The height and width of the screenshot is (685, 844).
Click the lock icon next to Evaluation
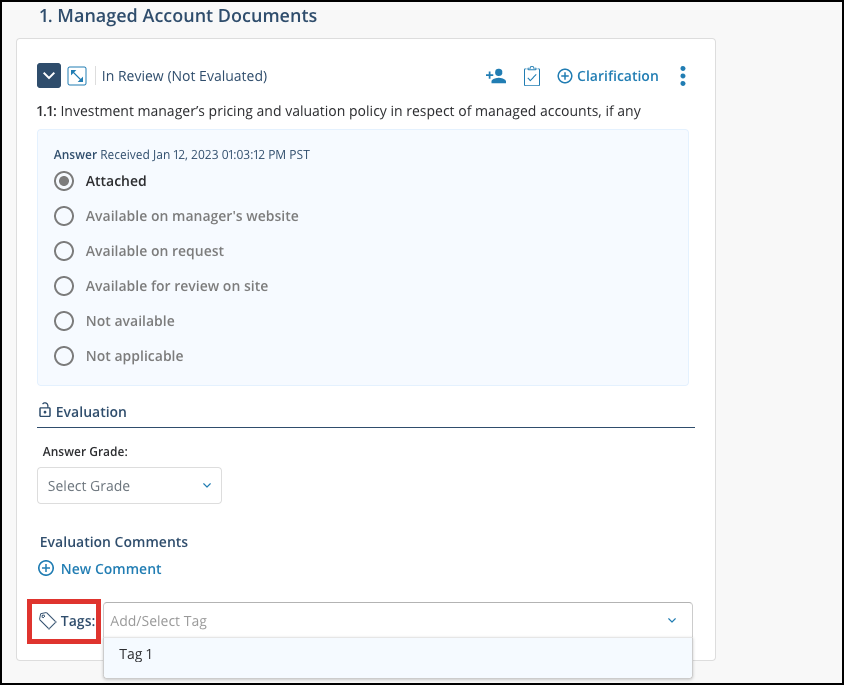tap(45, 411)
